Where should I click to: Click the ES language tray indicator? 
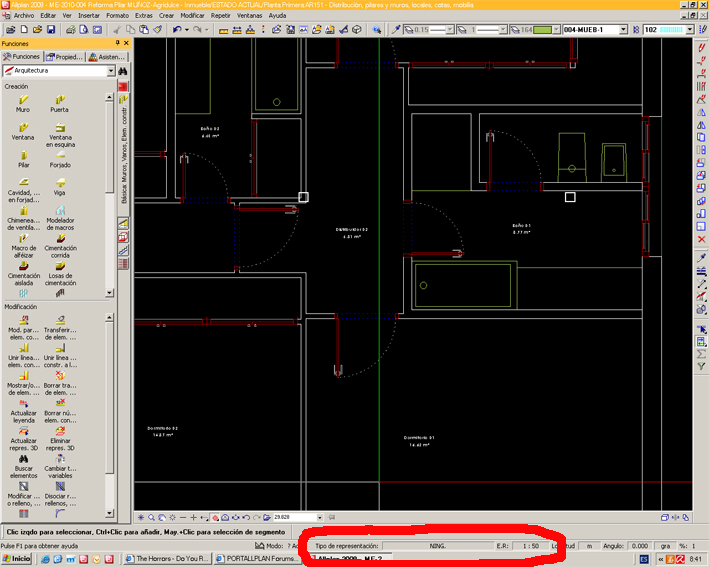click(644, 559)
